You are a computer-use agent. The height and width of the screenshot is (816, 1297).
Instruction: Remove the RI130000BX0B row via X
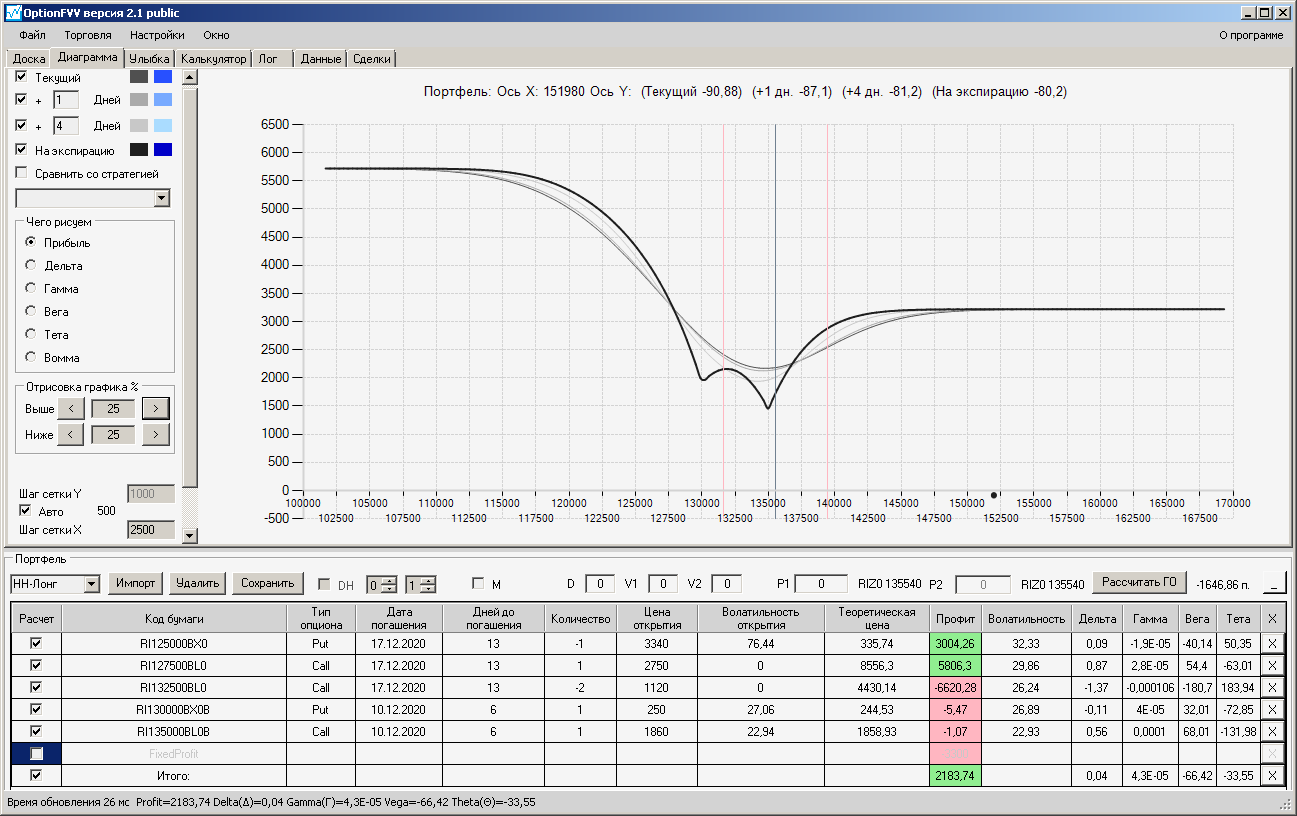point(1272,710)
